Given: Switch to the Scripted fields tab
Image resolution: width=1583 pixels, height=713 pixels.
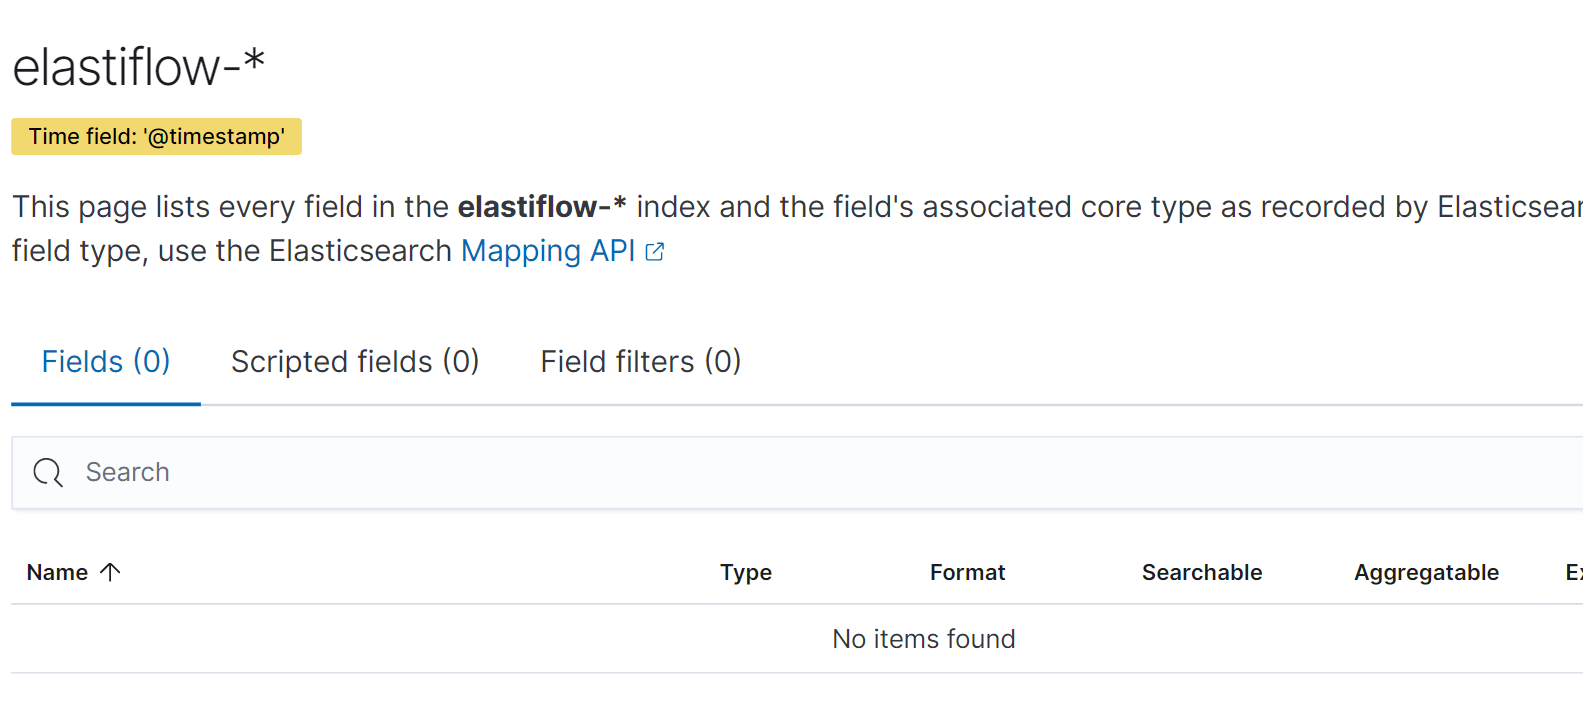Looking at the screenshot, I should [x=355, y=361].
